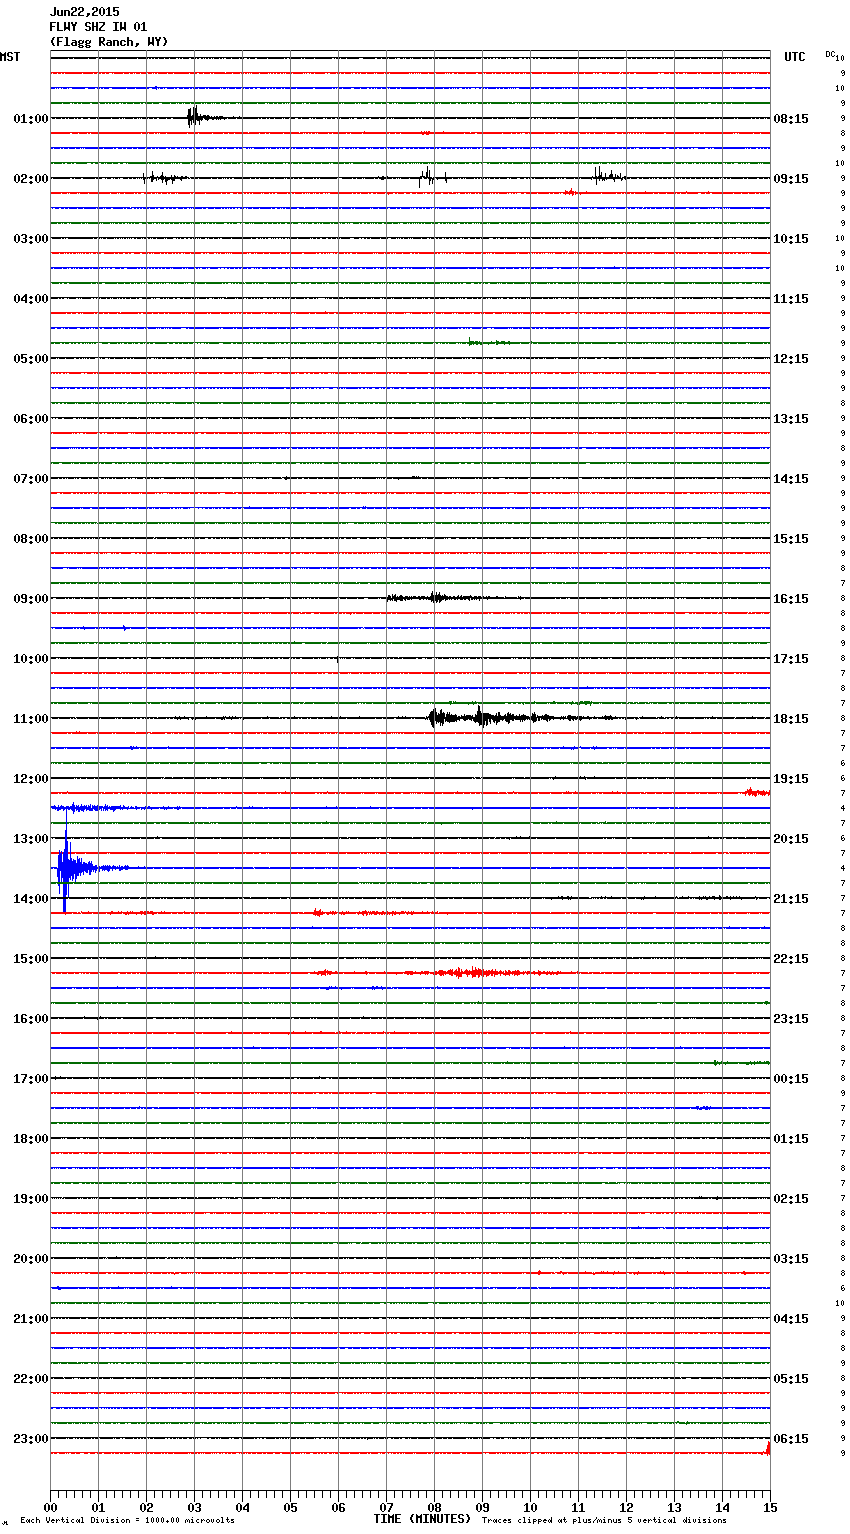Click 'Each Vertical Division = 1000.00 microvolts' footnote
Screen dimensions: 850x1534
(x=127, y=1521)
